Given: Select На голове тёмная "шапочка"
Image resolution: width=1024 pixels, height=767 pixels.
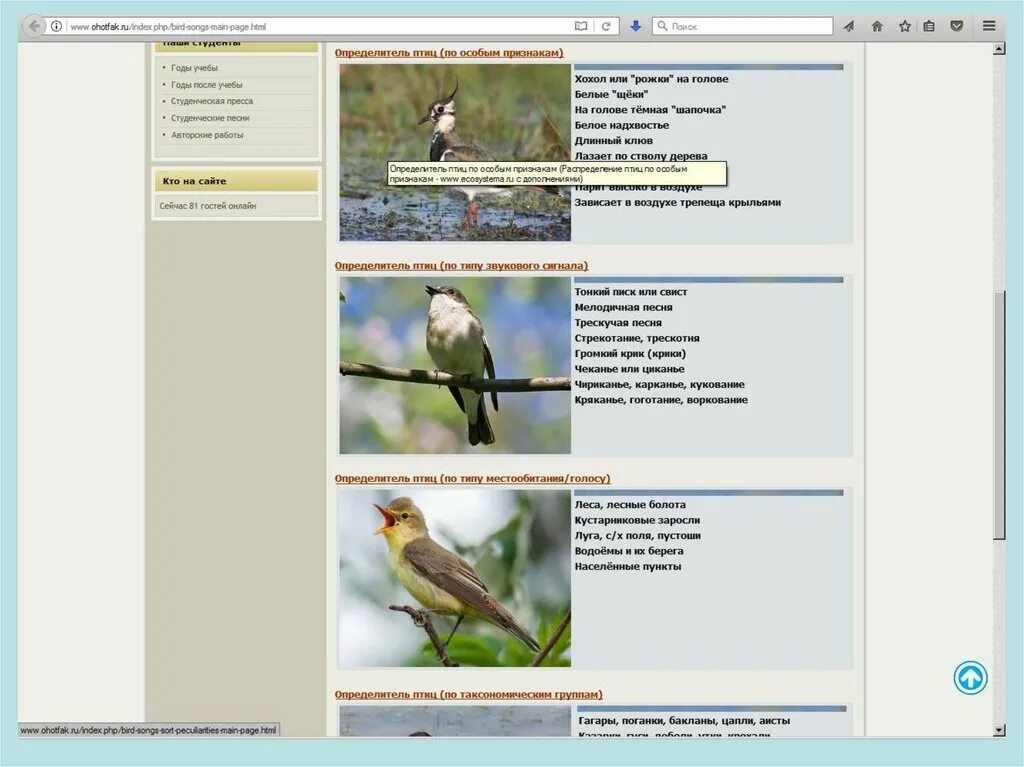Looking at the screenshot, I should (650, 110).
